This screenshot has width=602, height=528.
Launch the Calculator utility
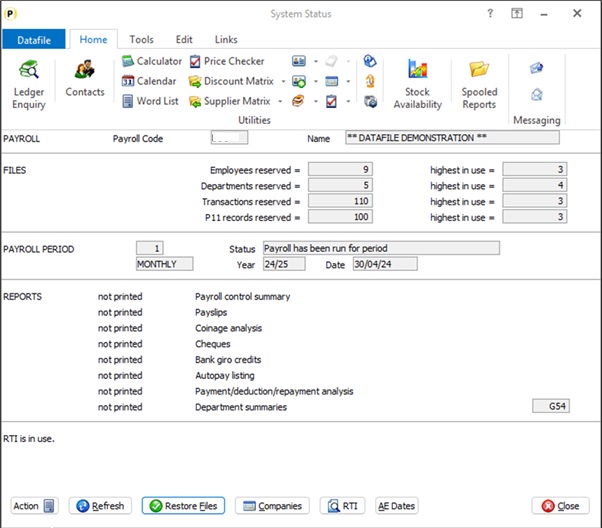coord(152,61)
